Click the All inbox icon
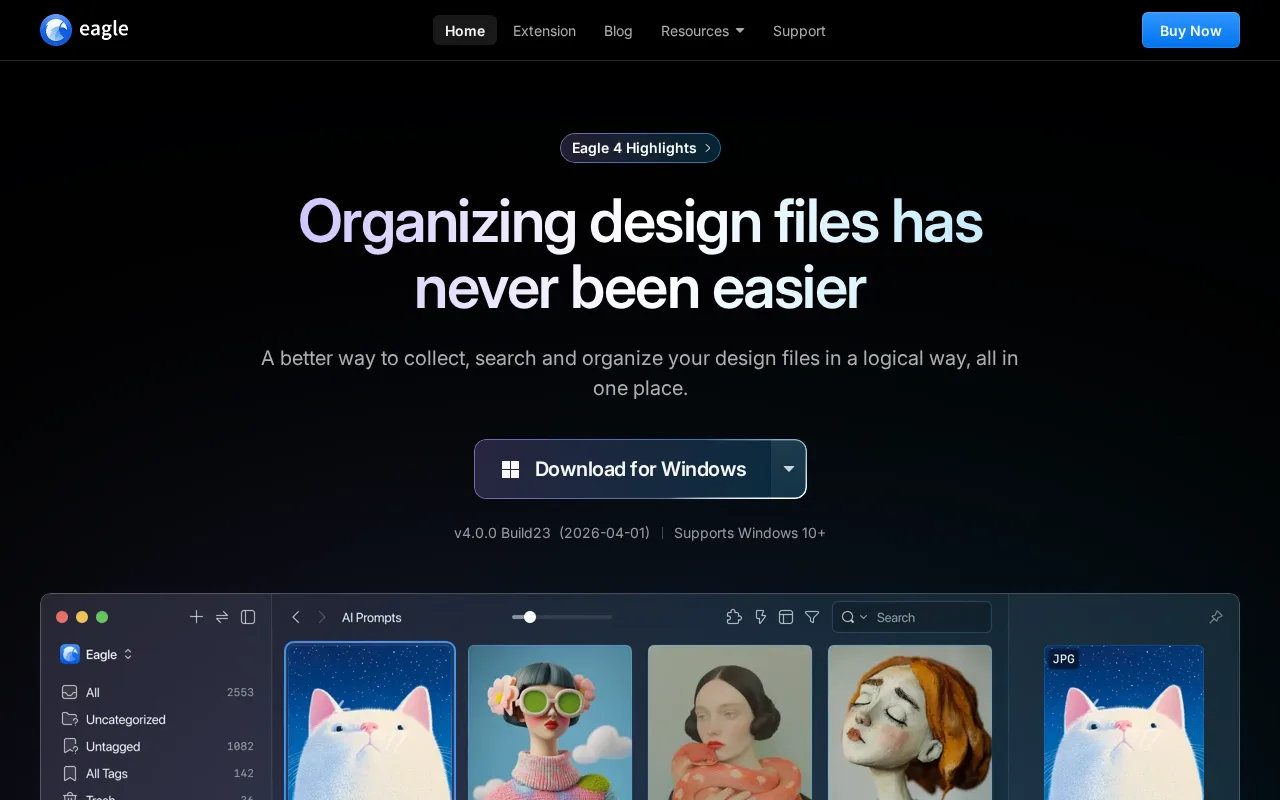 69,692
